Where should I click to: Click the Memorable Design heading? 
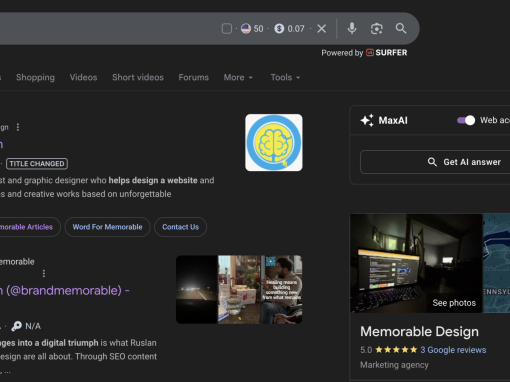419,332
